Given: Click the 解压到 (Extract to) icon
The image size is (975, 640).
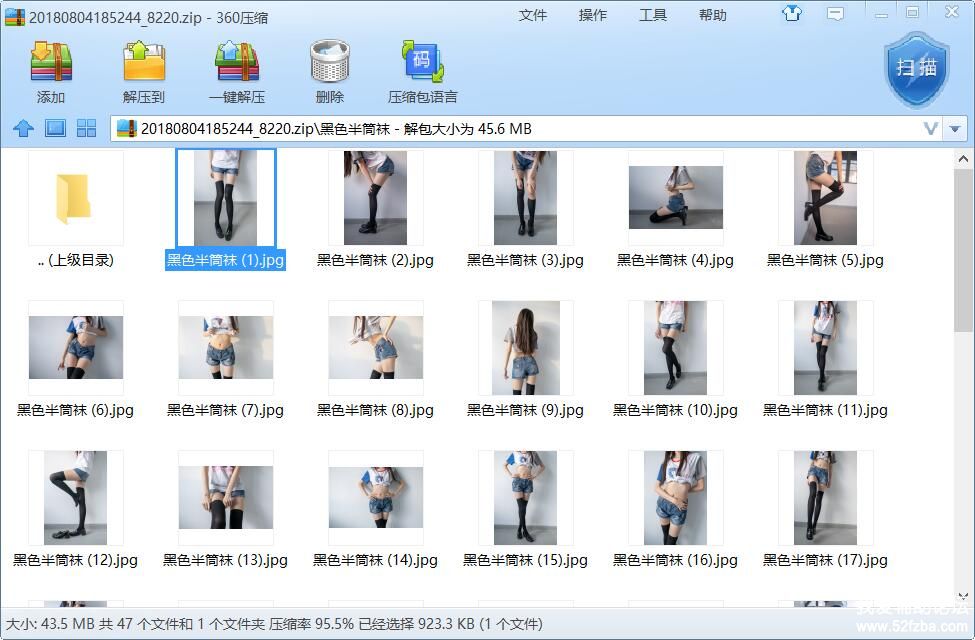Looking at the screenshot, I should (x=144, y=62).
